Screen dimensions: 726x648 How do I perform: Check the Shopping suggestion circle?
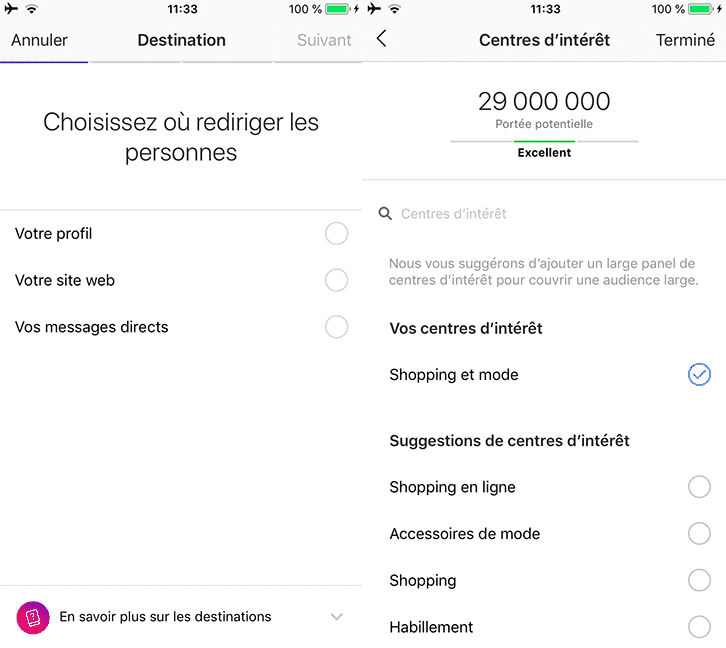(699, 580)
